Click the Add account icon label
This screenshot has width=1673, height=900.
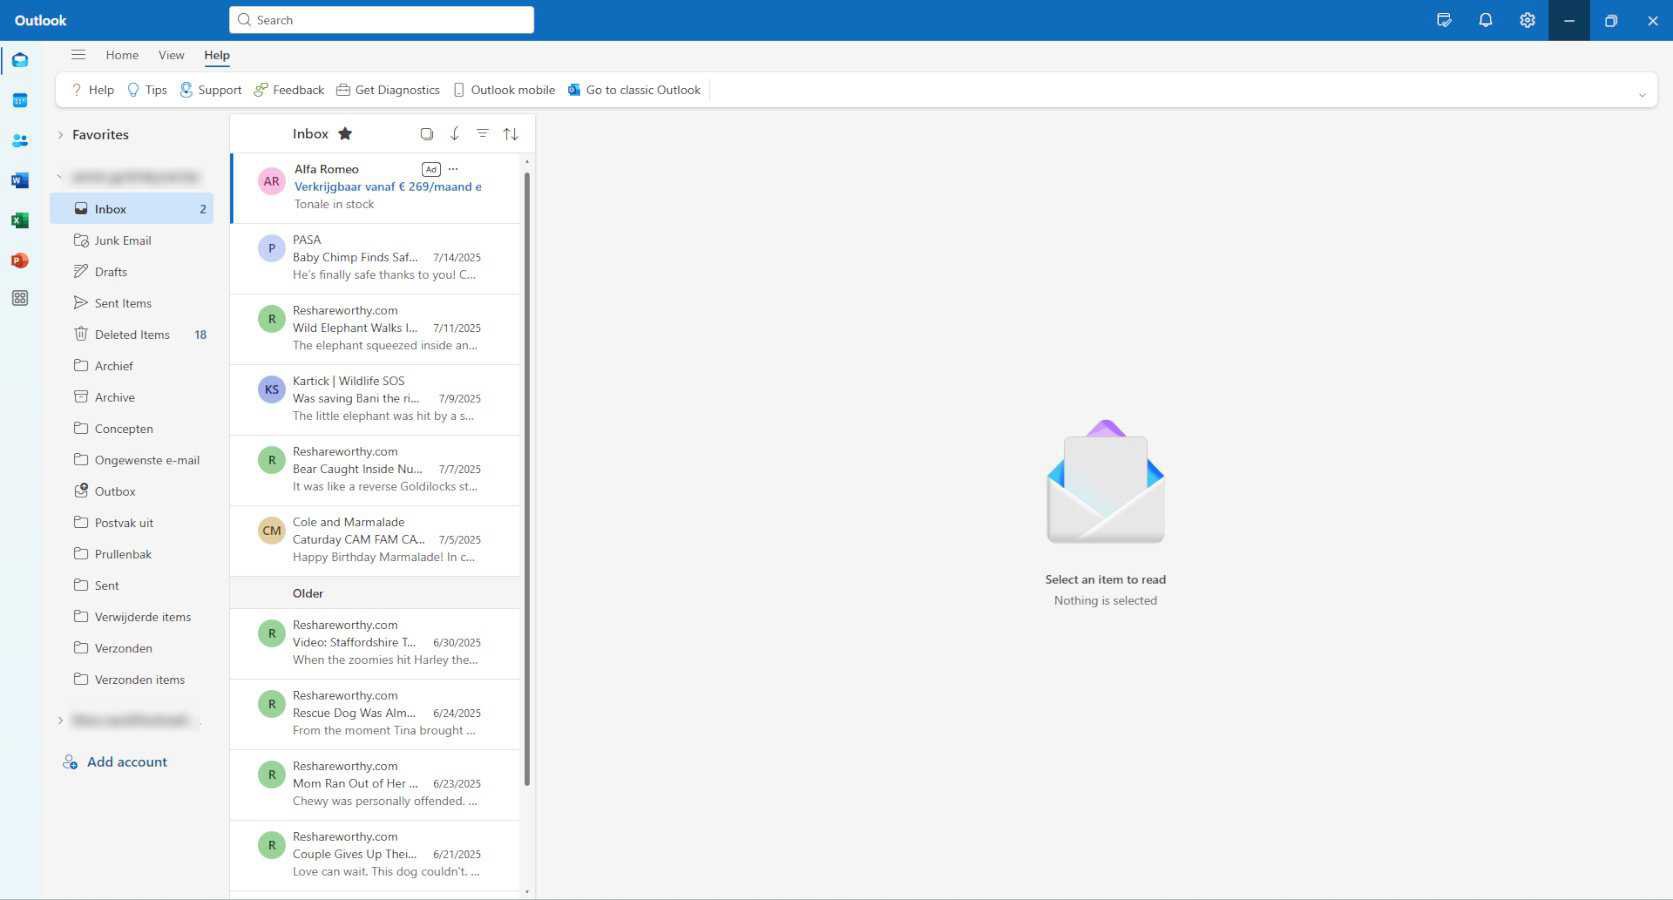pyautogui.click(x=115, y=762)
